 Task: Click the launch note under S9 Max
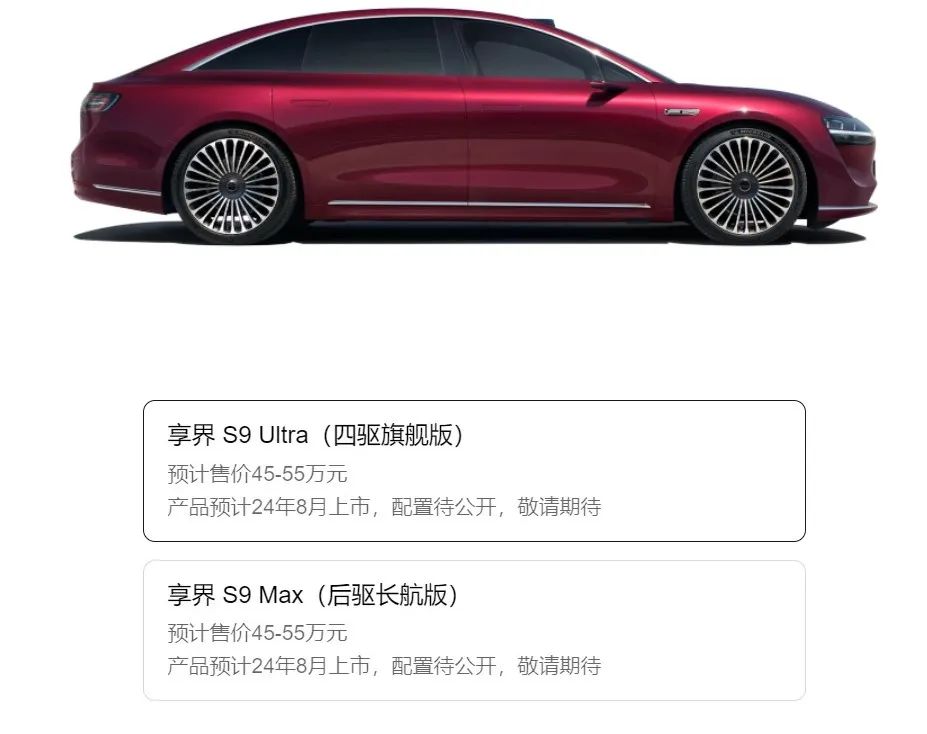(x=384, y=665)
